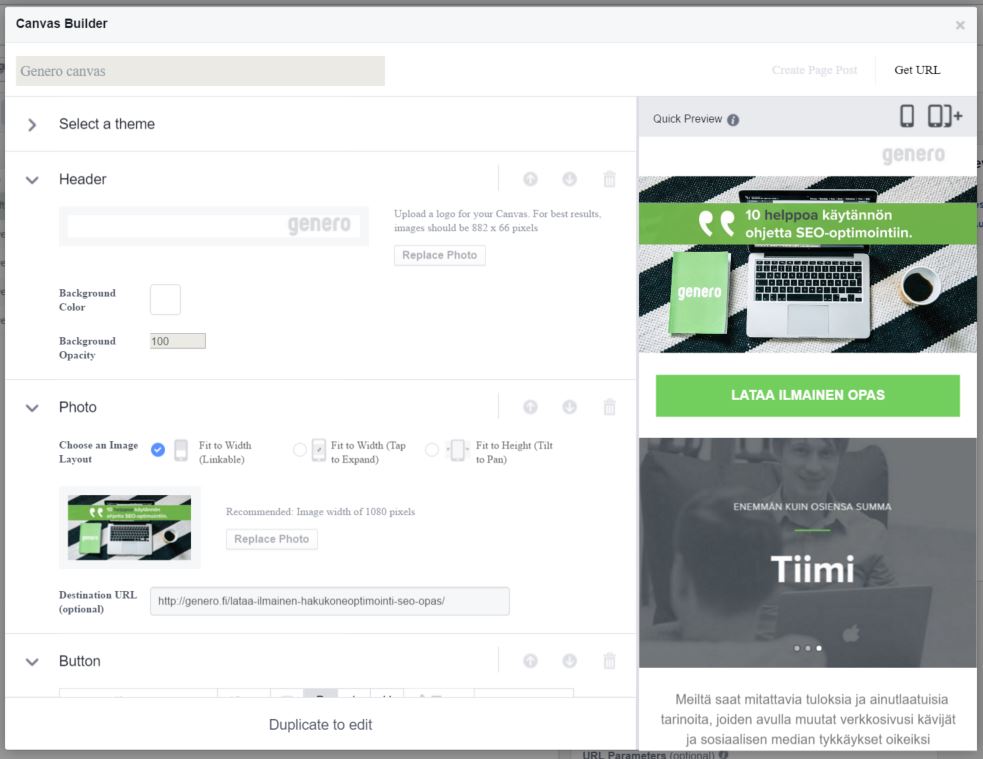Move the Photo section down
Screen dimensions: 983x759
point(569,407)
